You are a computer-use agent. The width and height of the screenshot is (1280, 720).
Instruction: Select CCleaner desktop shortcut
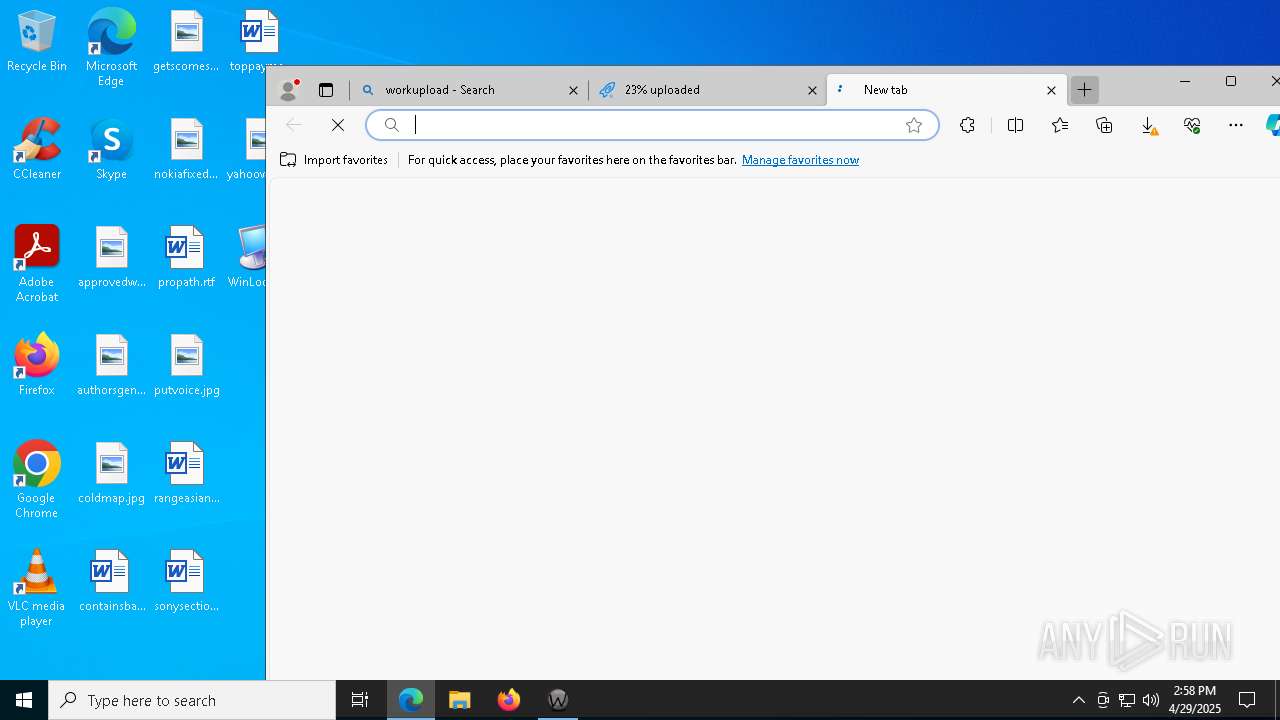coord(37,150)
